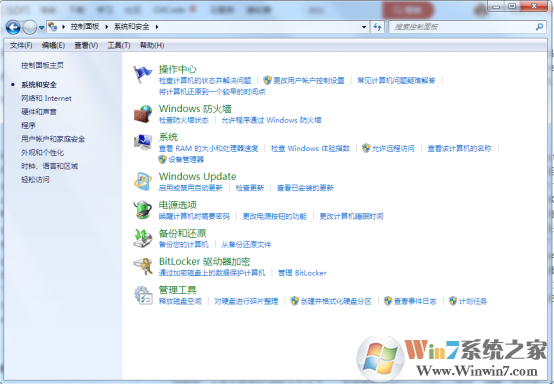The image size is (554, 385).
Task: Click the Control Panel icon in address bar
Action: coord(53,26)
